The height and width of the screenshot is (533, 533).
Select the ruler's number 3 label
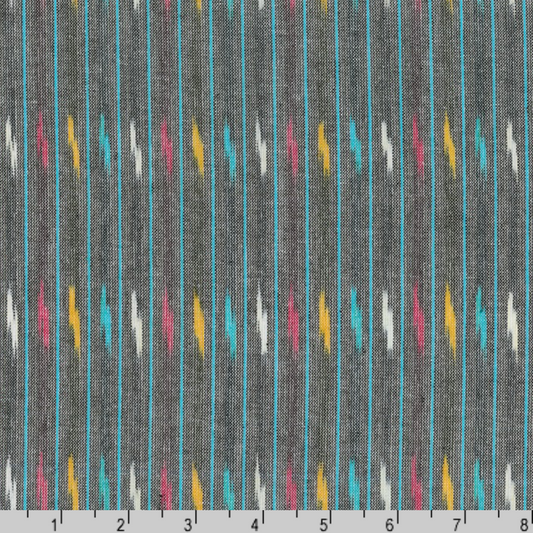(x=188, y=525)
